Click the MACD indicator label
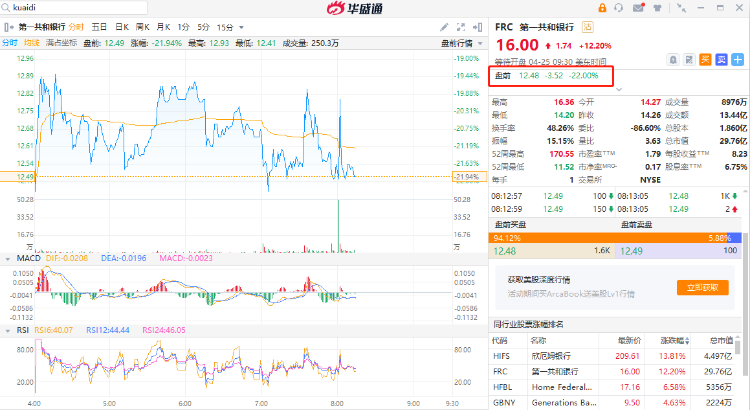The image size is (750, 410). [x=29, y=258]
